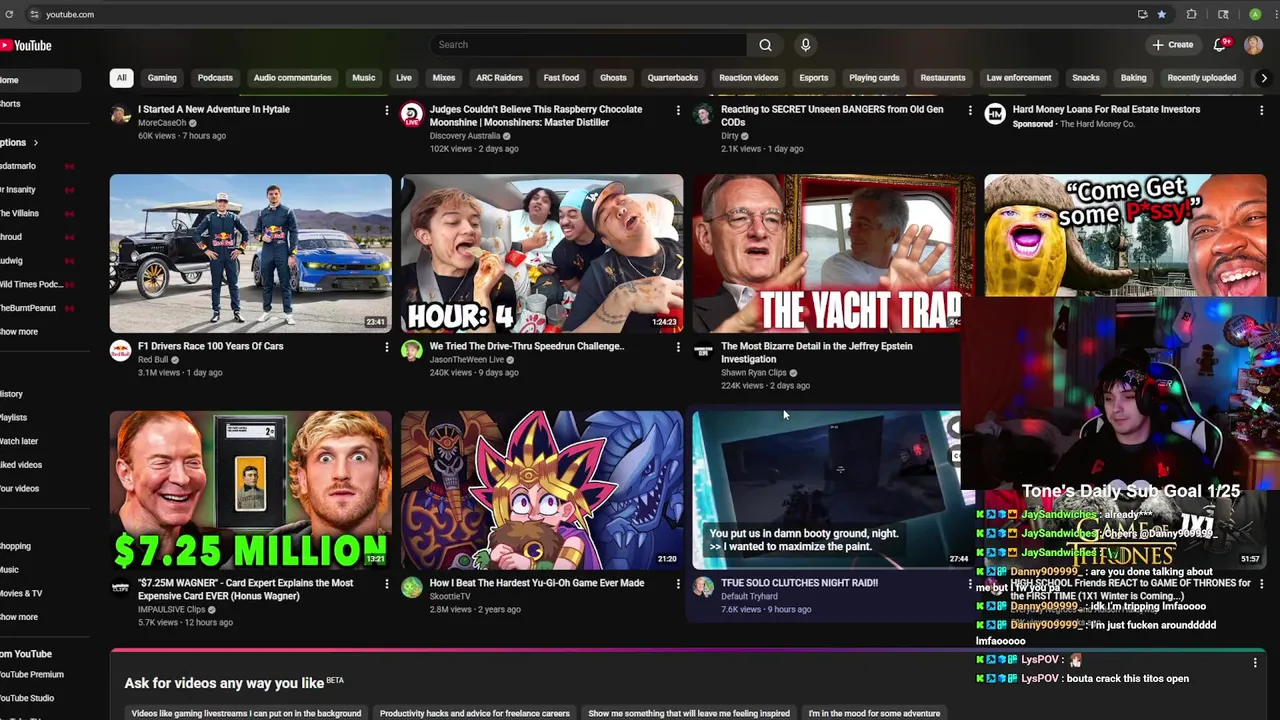
Task: Click the browser address bar
Action: click(580, 14)
